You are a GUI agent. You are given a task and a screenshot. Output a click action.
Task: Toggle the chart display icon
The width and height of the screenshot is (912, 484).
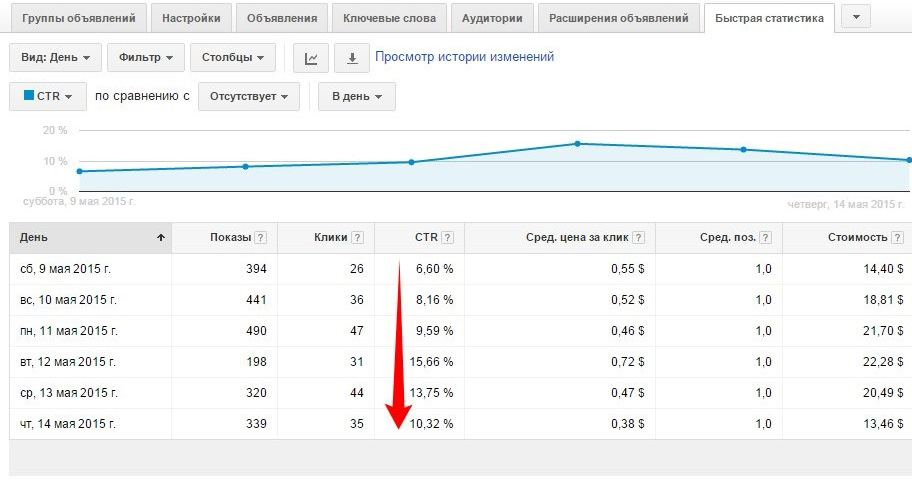click(x=311, y=58)
